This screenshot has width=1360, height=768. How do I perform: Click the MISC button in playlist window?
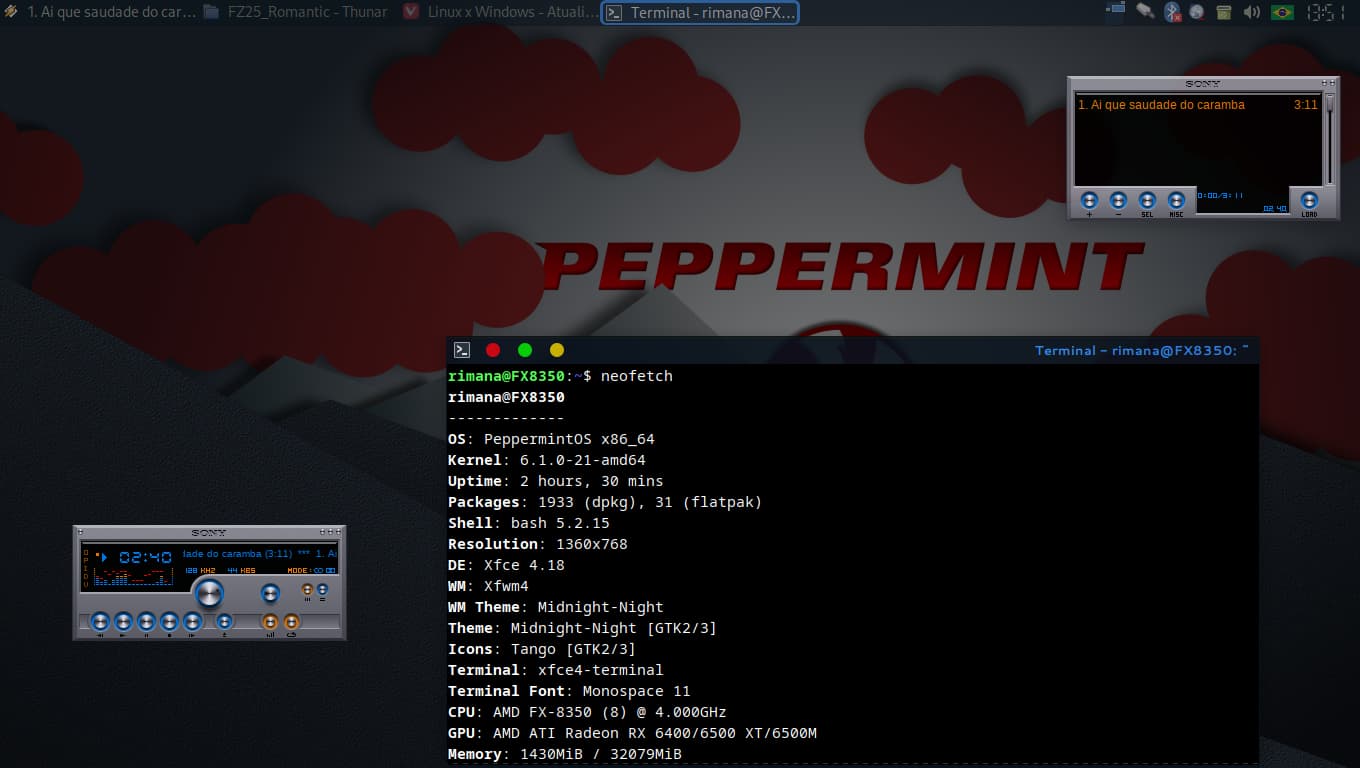[1176, 200]
